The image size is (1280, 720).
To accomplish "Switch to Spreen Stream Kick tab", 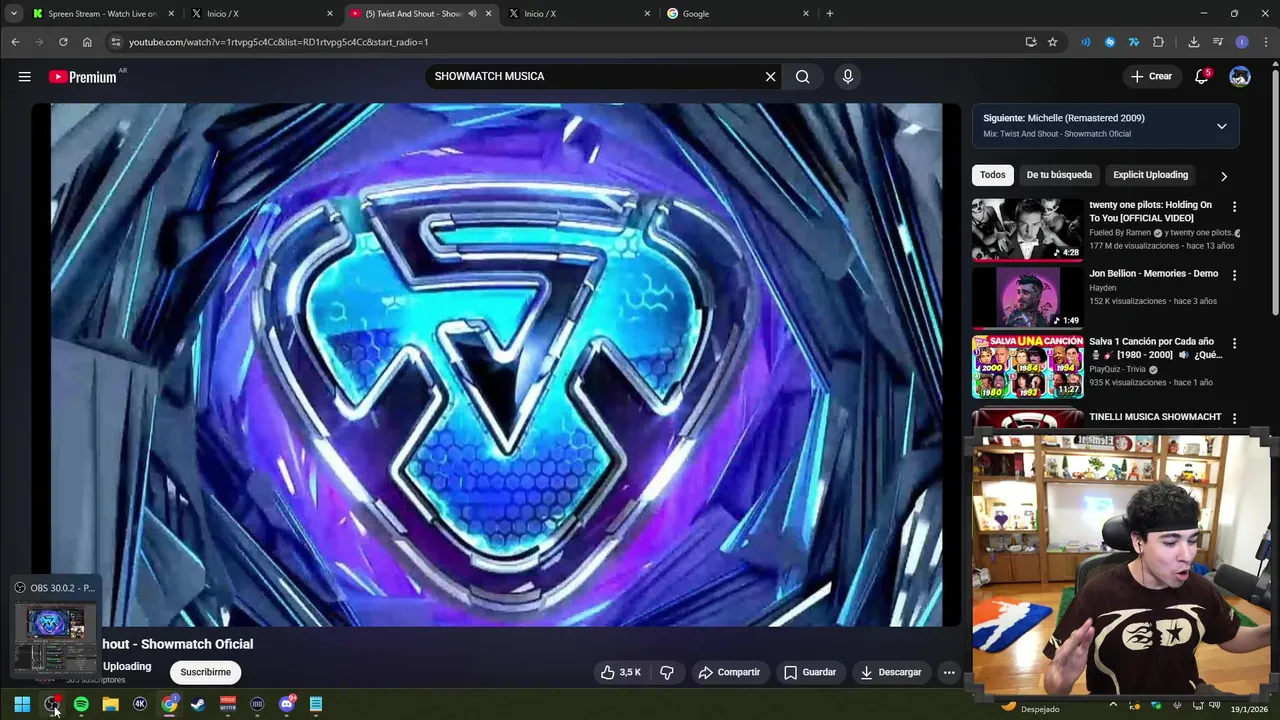I will point(102,14).
